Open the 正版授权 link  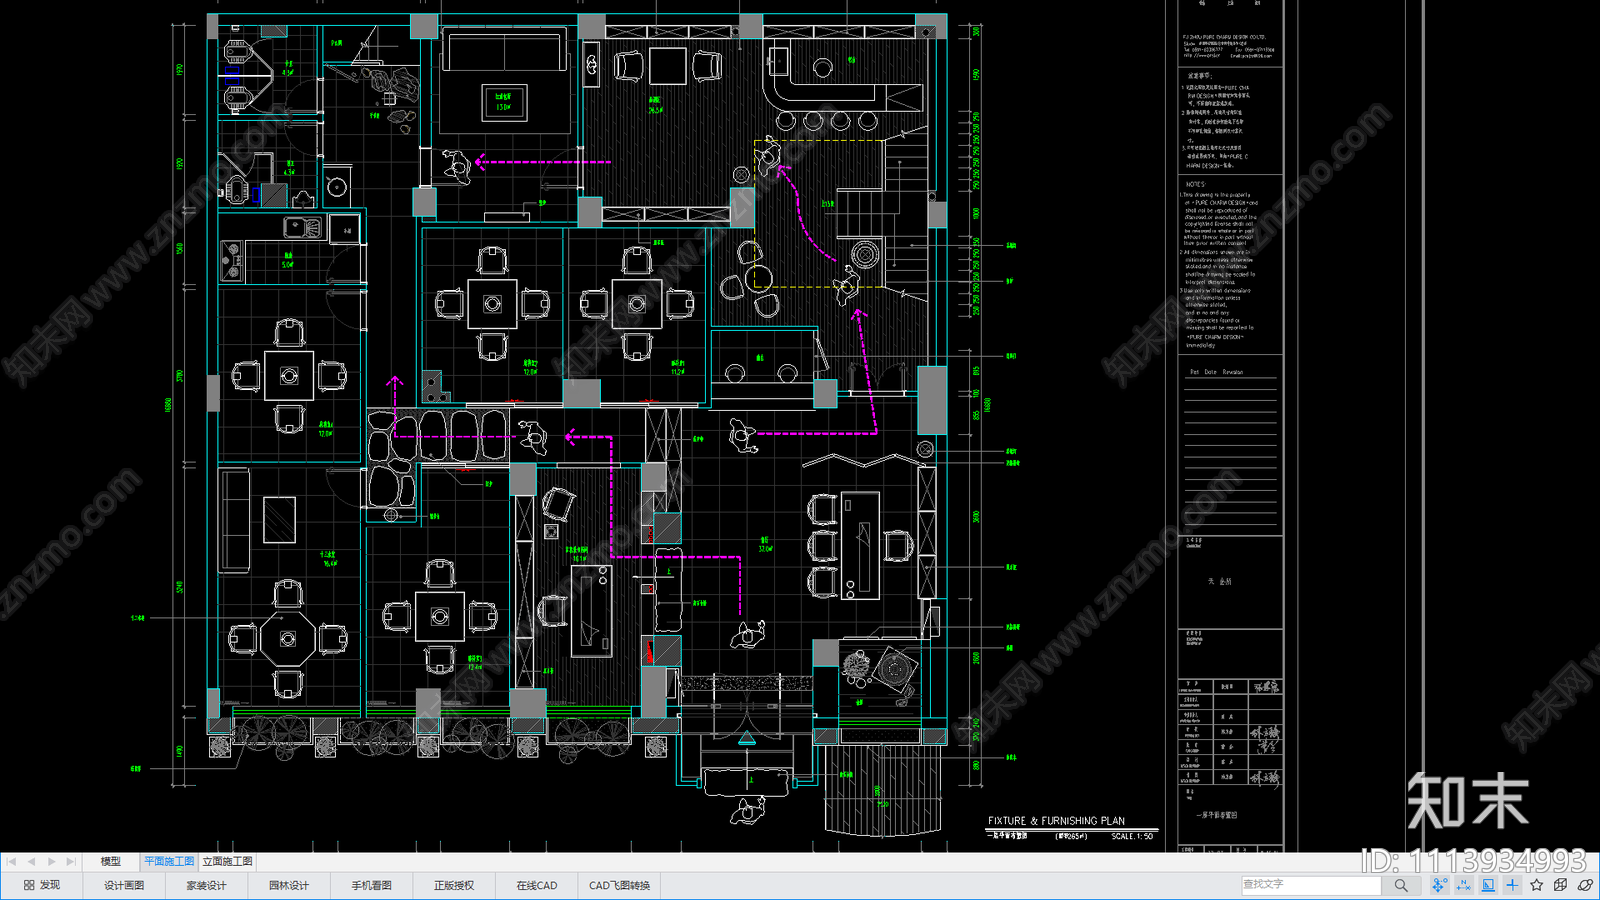454,885
